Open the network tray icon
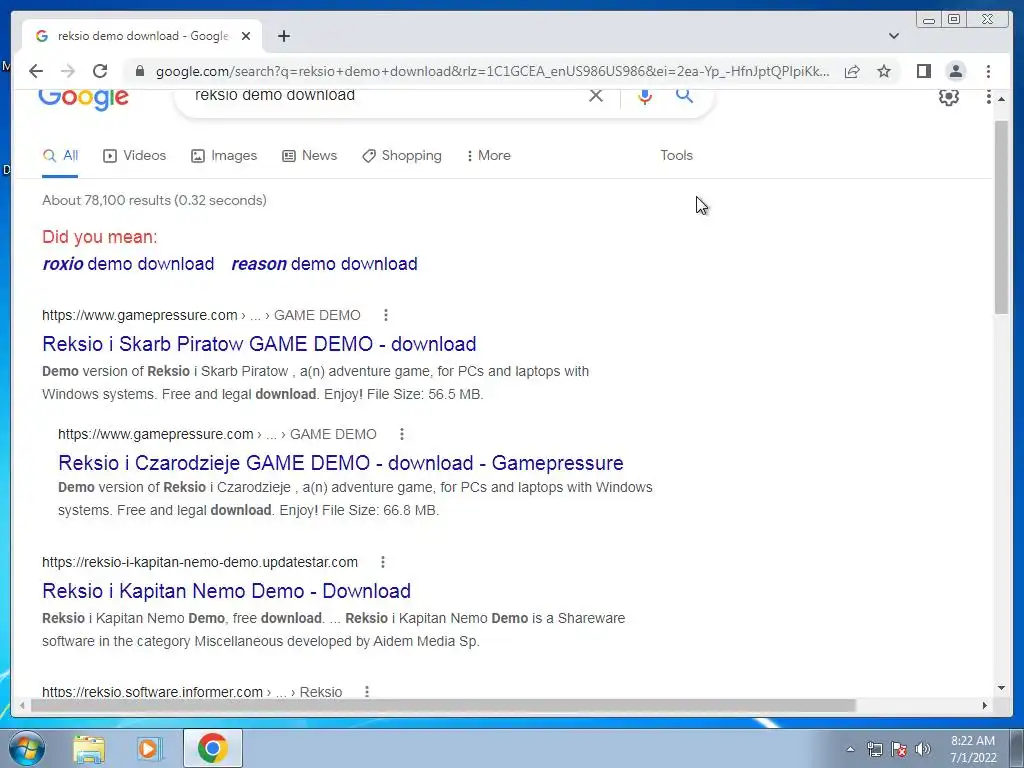Image resolution: width=1024 pixels, height=768 pixels. [874, 749]
